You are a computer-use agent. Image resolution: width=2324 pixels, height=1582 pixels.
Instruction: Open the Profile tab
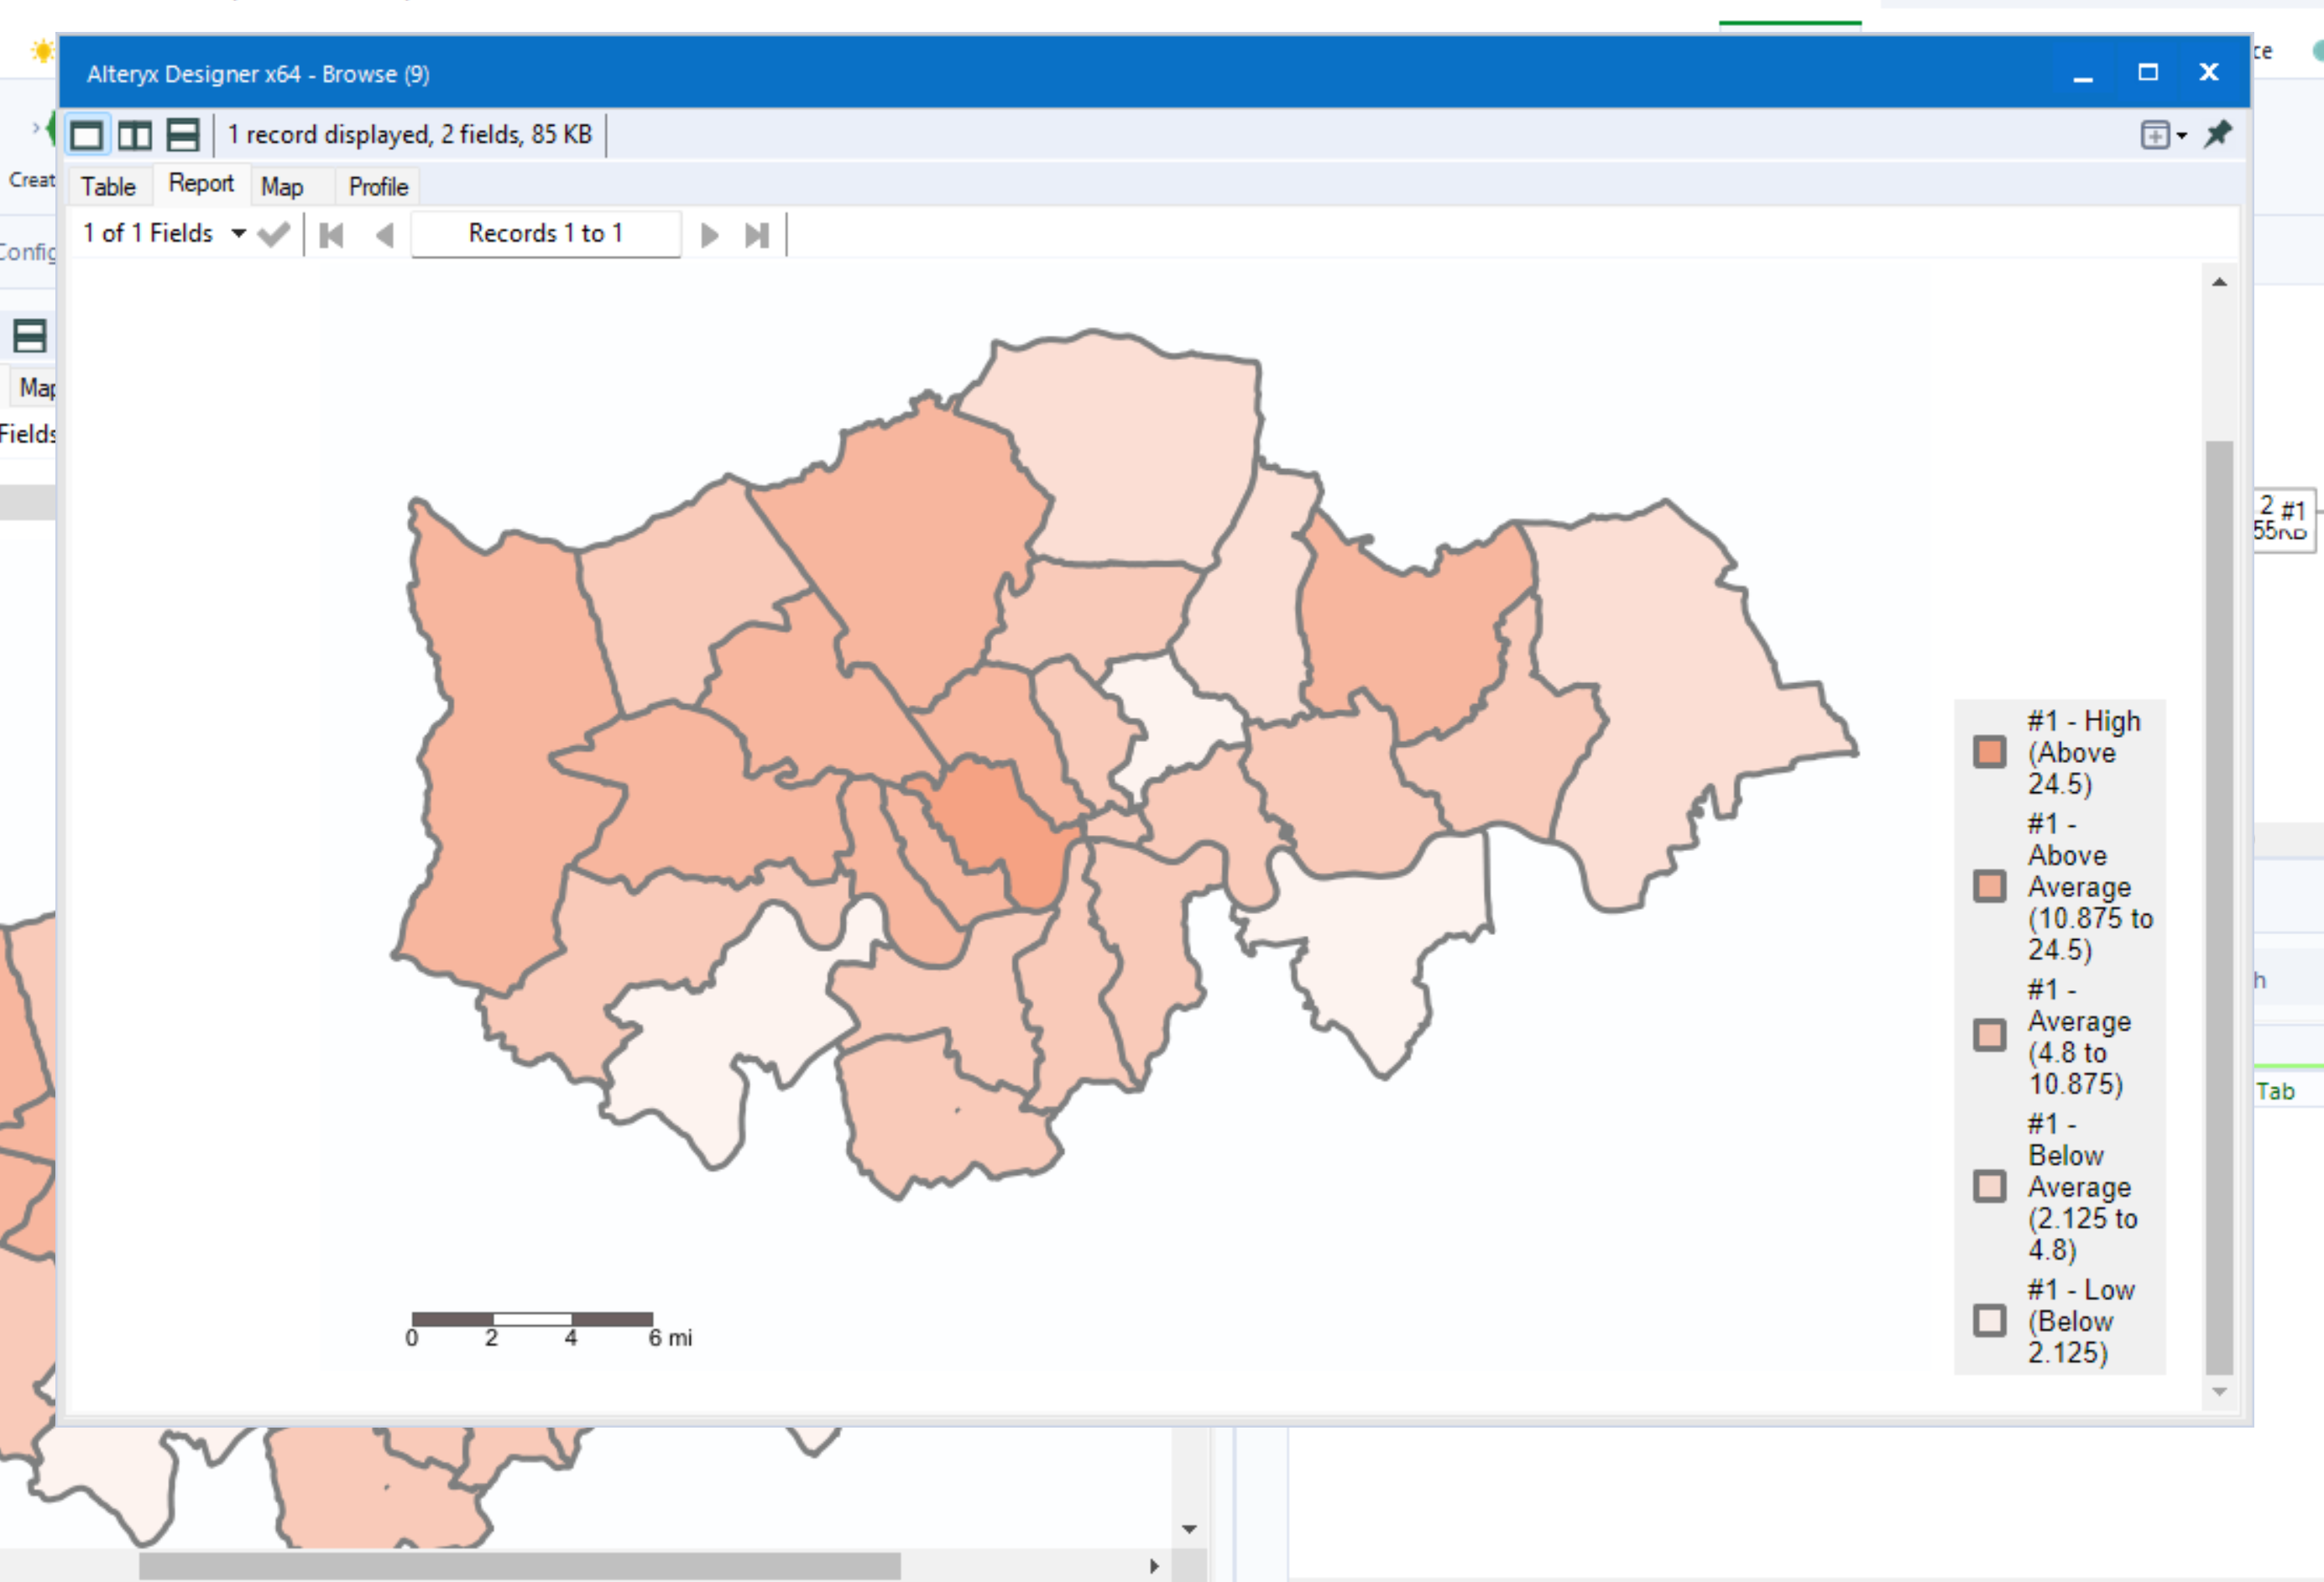[x=376, y=187]
